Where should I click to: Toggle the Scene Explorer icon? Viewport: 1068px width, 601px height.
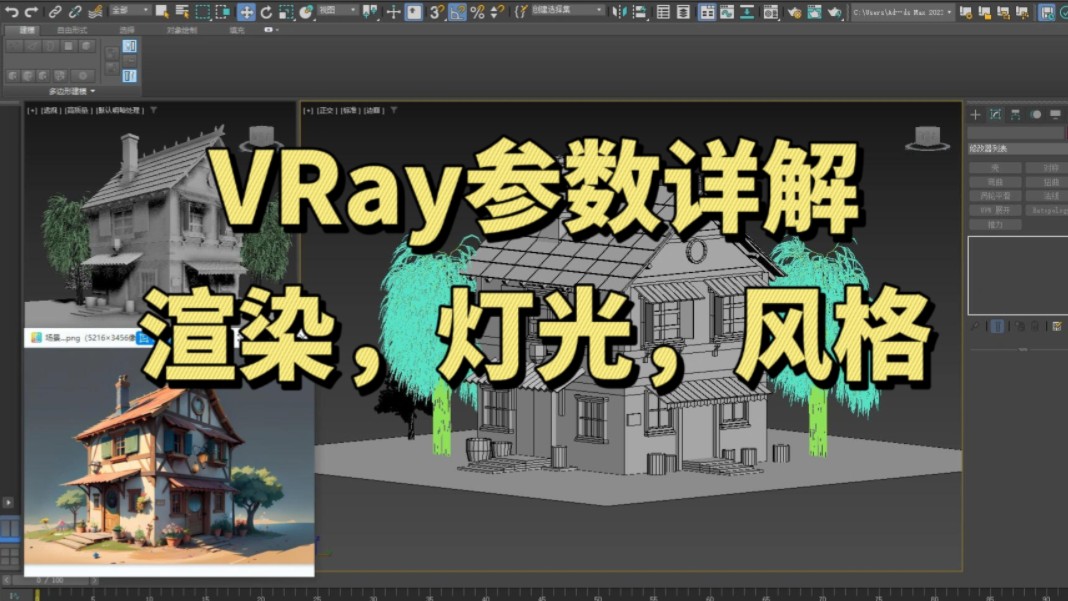pos(663,12)
